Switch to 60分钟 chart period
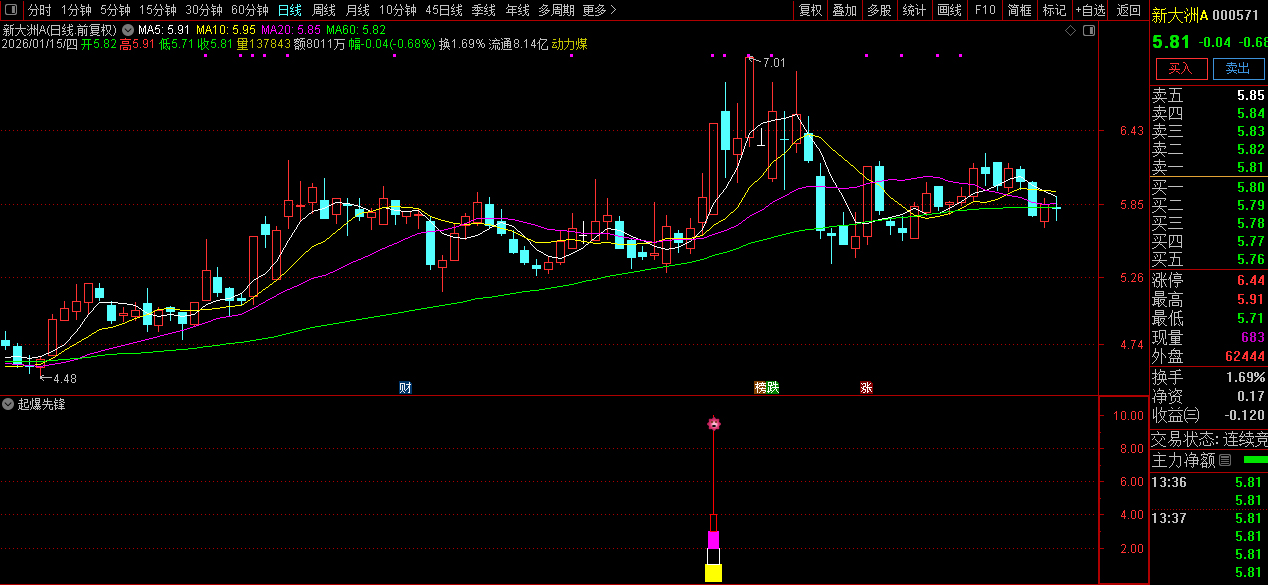Image resolution: width=1268 pixels, height=585 pixels. click(x=249, y=10)
